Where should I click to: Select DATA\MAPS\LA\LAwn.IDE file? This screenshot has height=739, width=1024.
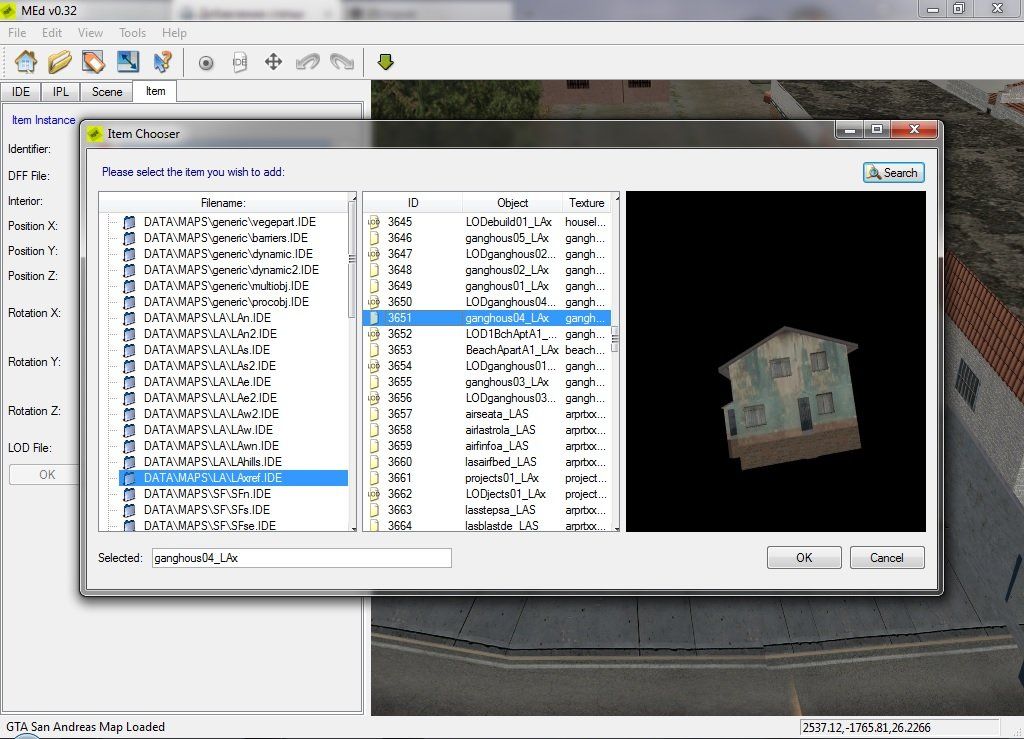click(211, 446)
